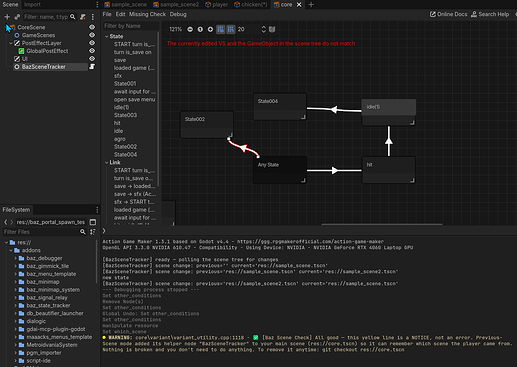Zoom out the state graph
This screenshot has height=367, width=517.
190,29
